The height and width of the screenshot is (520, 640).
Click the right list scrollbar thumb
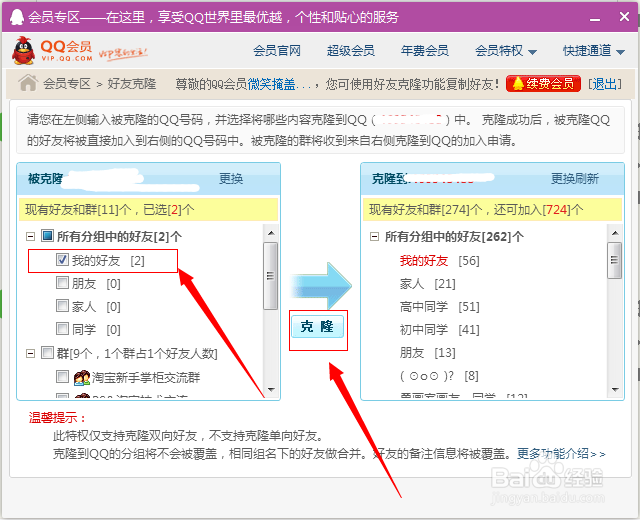pyautogui.click(x=615, y=260)
